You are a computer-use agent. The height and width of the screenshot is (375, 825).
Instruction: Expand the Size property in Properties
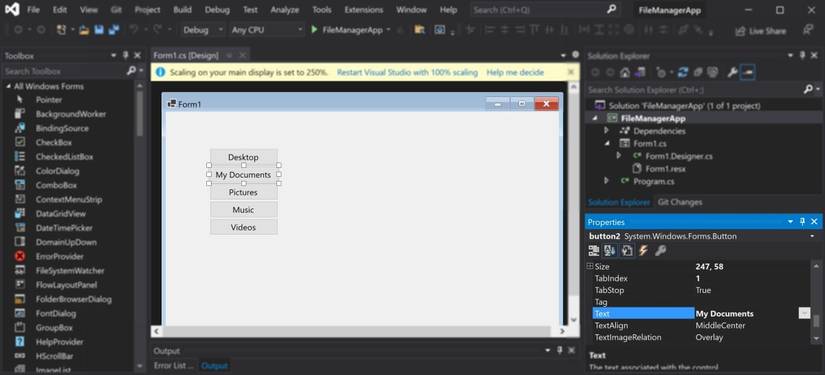click(x=590, y=267)
